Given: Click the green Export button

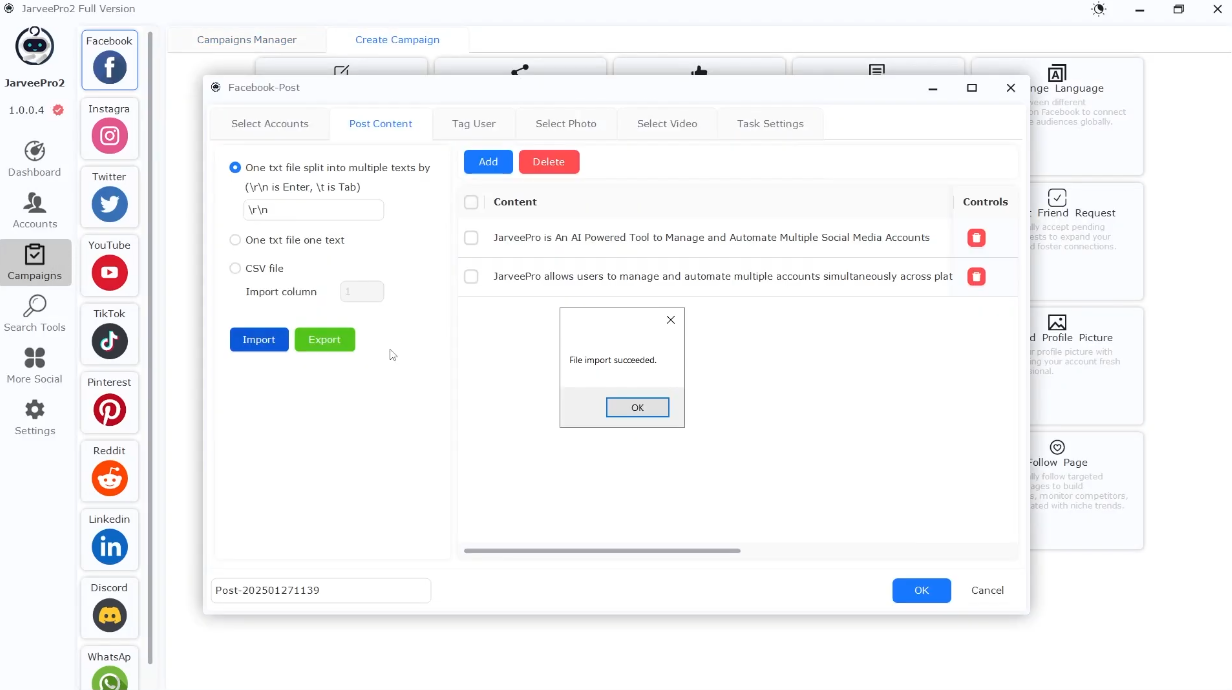Looking at the screenshot, I should pos(324,340).
